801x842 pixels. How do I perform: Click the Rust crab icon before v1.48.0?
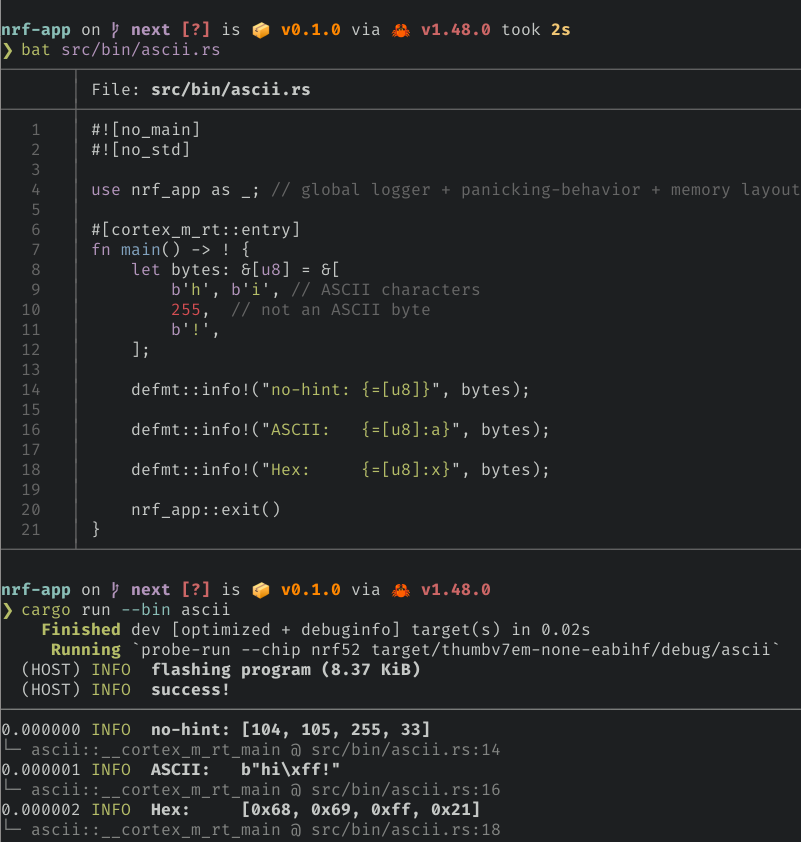coord(399,29)
